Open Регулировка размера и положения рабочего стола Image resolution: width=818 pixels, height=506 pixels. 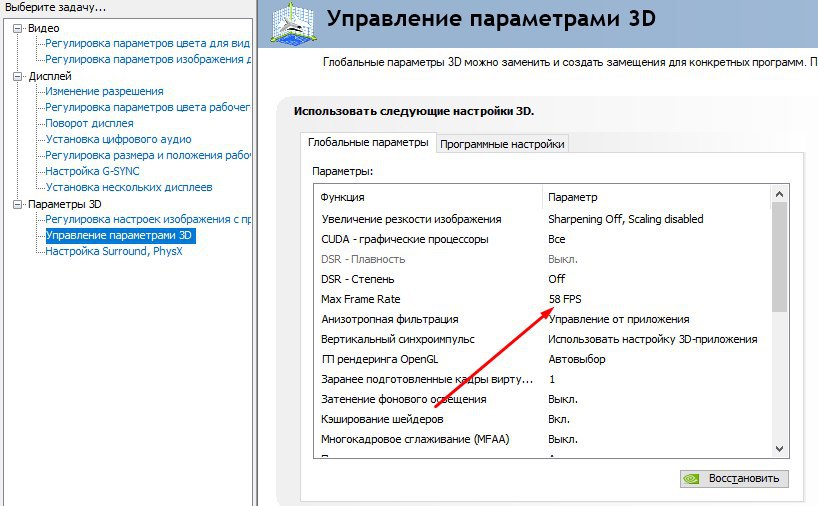tap(148, 155)
